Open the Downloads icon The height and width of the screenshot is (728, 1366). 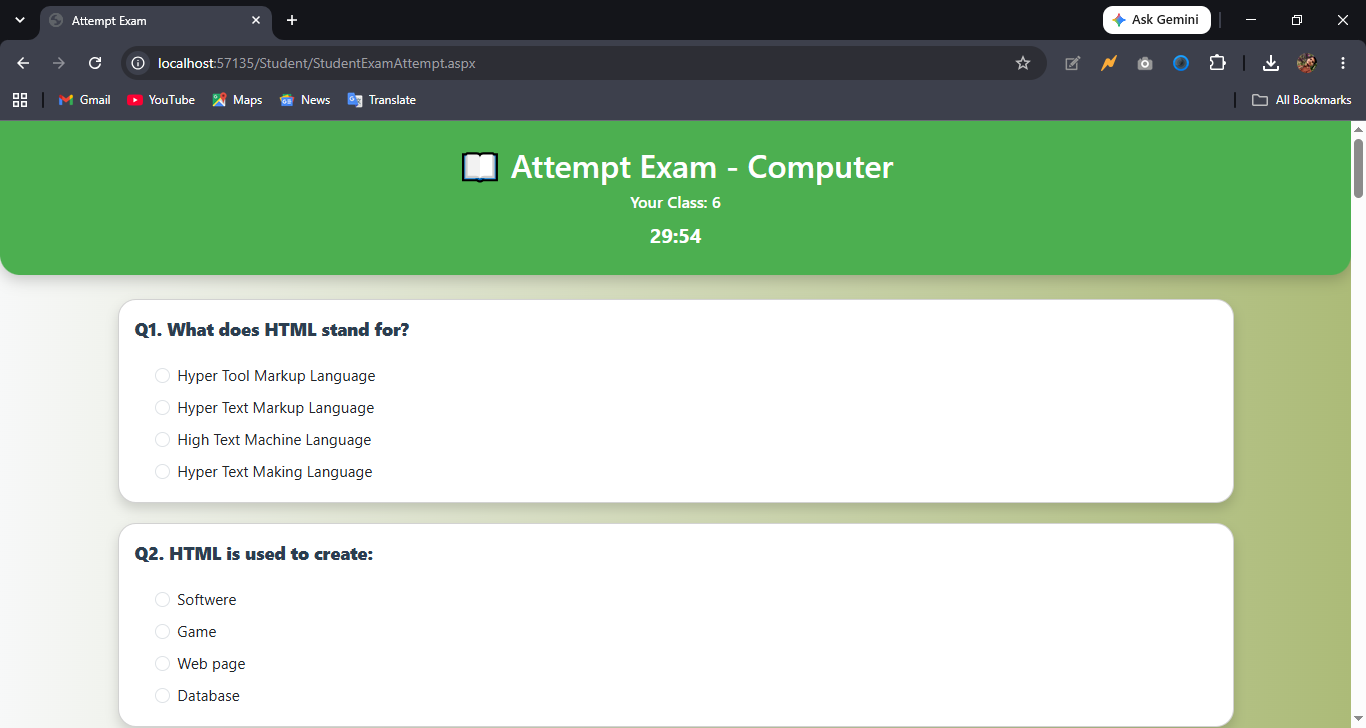pos(1270,63)
